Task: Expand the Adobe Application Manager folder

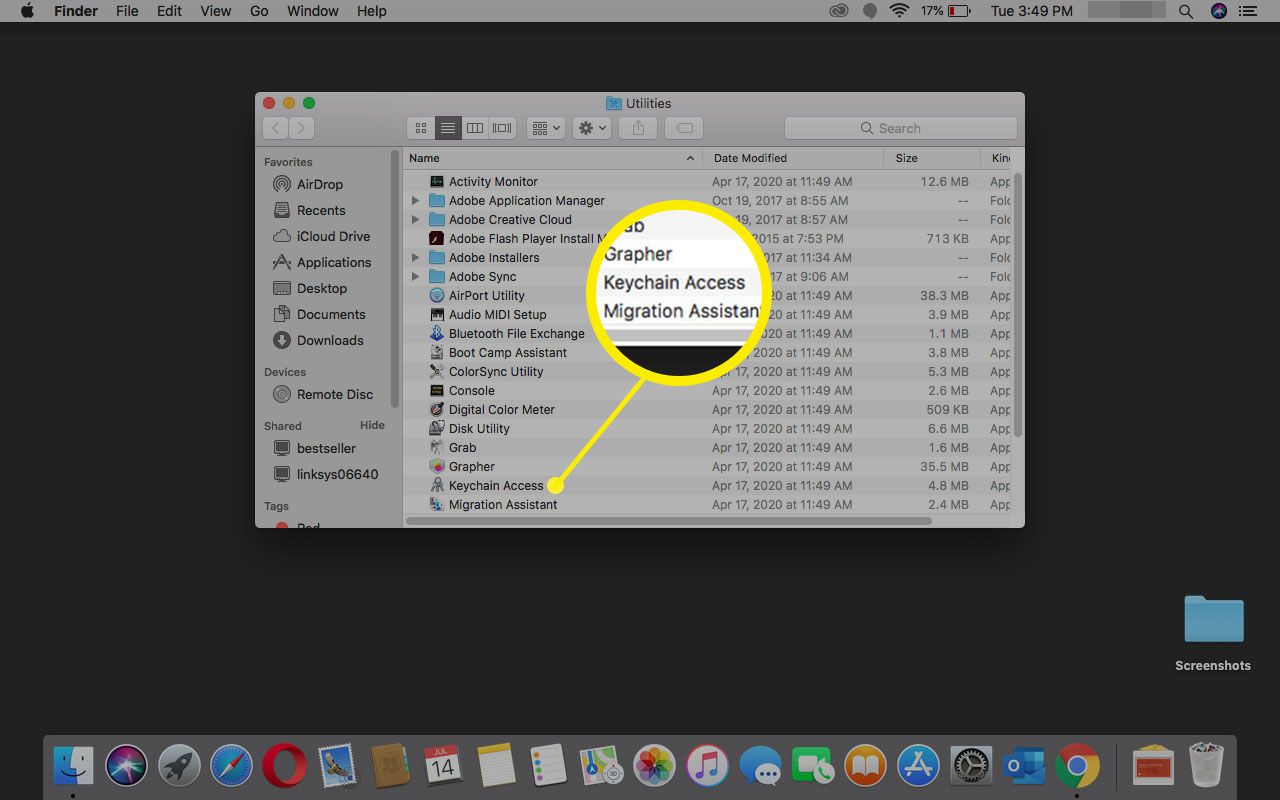Action: [x=416, y=200]
